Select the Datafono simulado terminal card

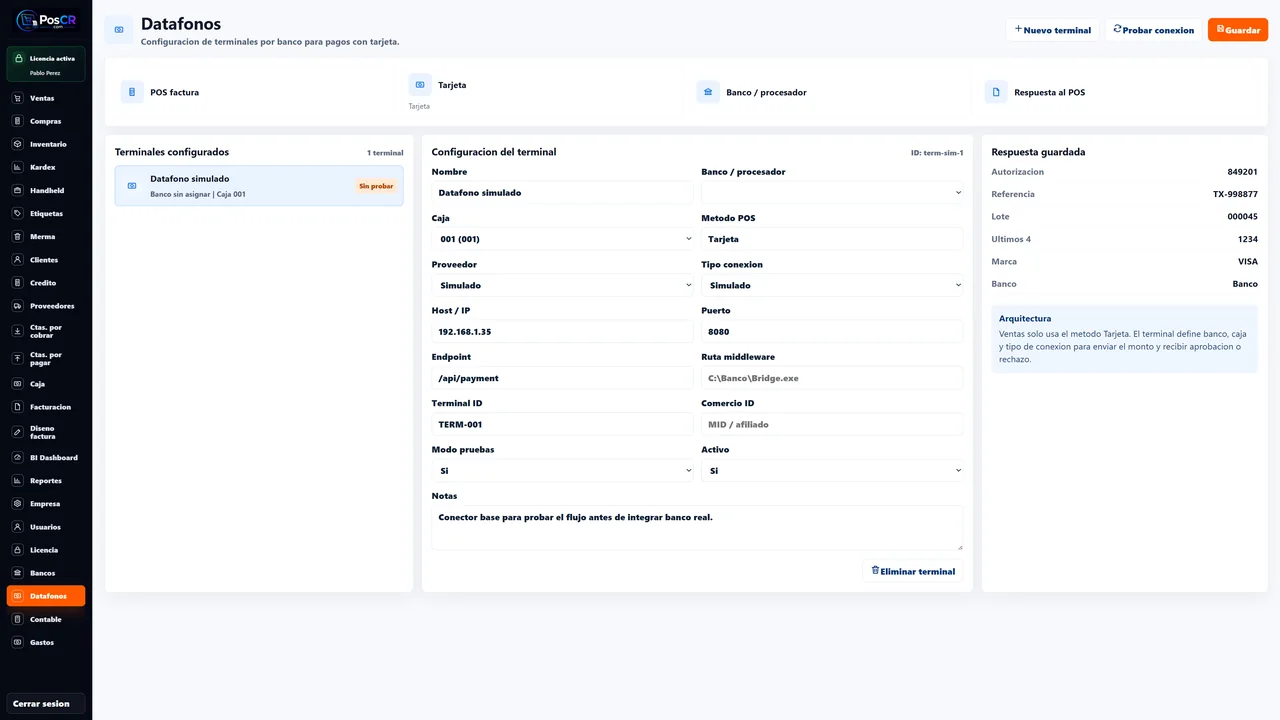pos(259,186)
